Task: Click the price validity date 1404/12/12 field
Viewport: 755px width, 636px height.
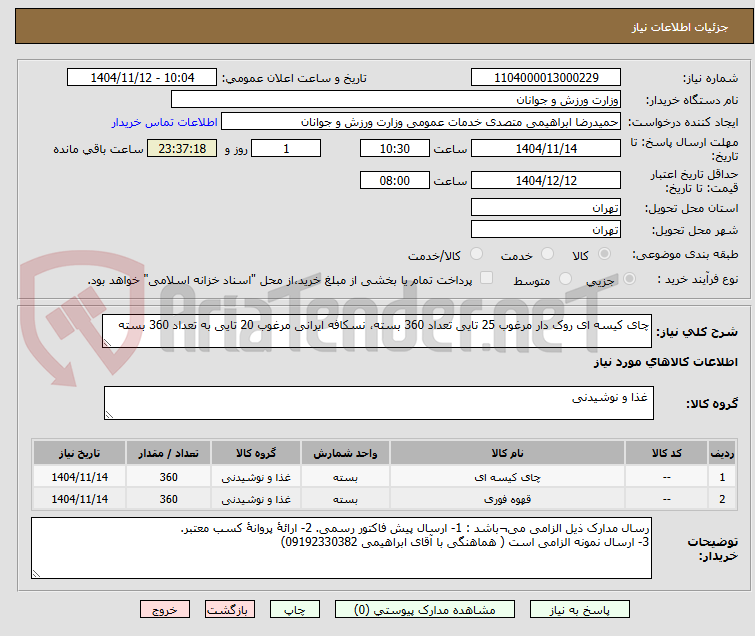Action: [546, 181]
